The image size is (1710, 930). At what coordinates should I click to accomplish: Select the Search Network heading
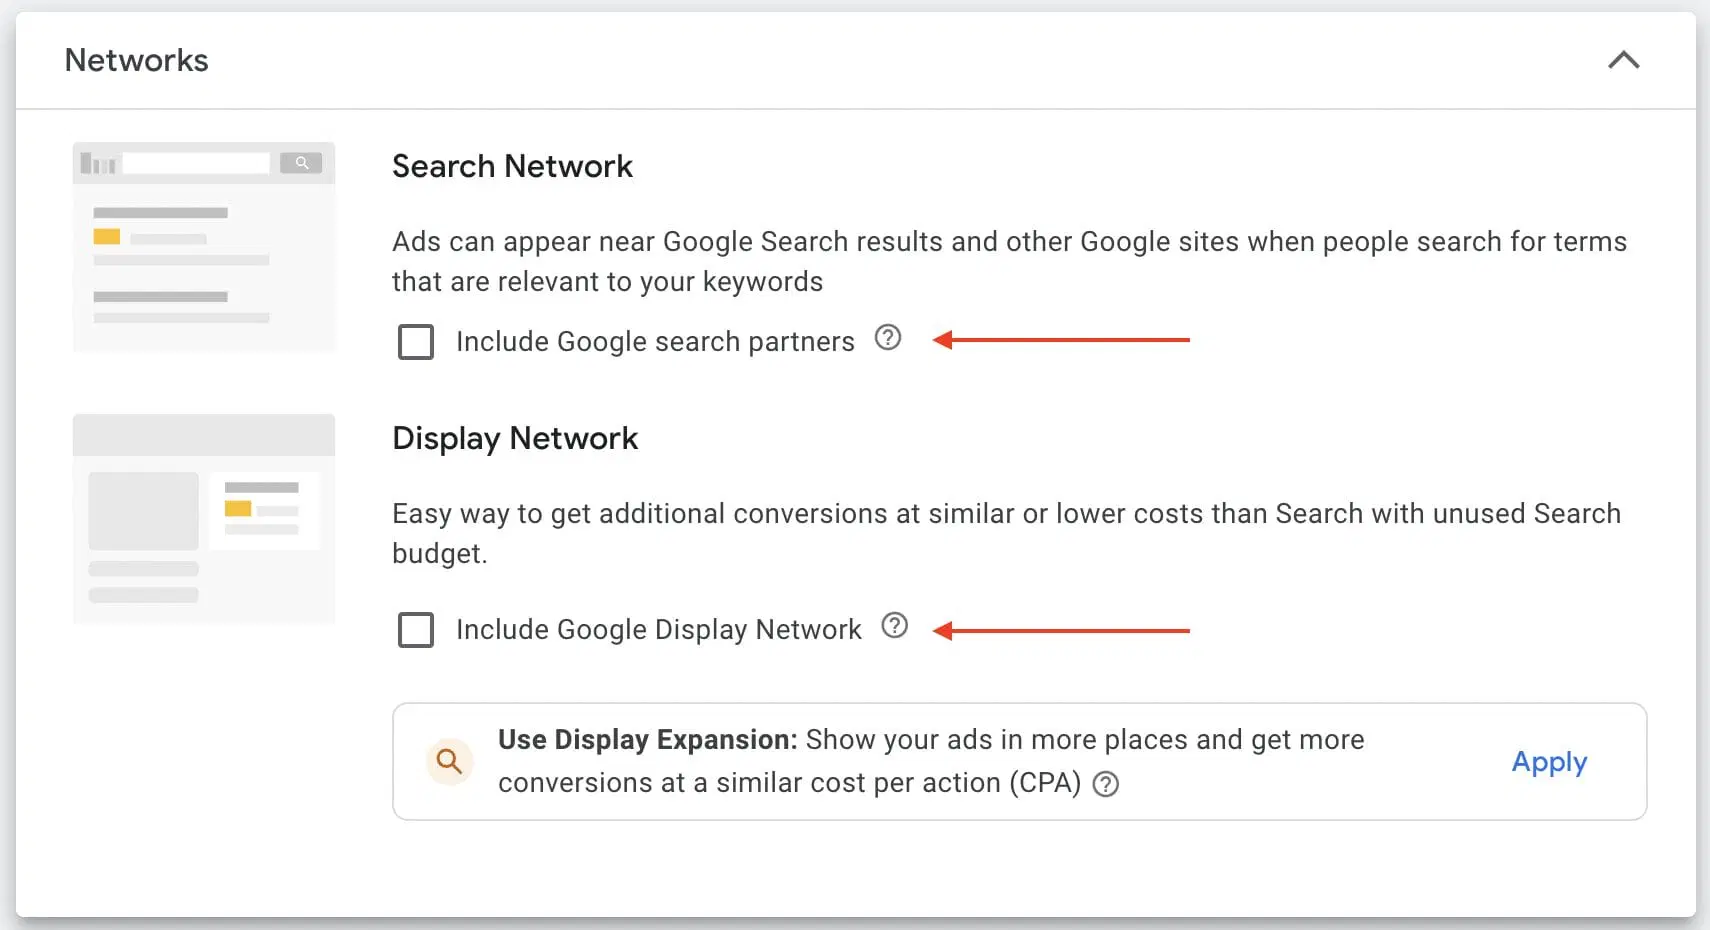point(512,166)
